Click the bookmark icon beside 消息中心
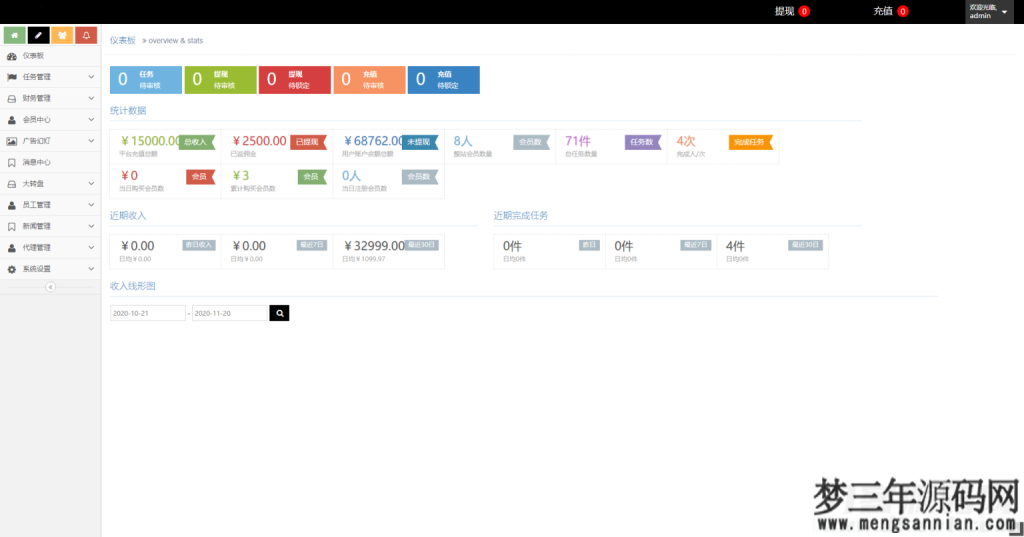1024x537 pixels. (12, 163)
